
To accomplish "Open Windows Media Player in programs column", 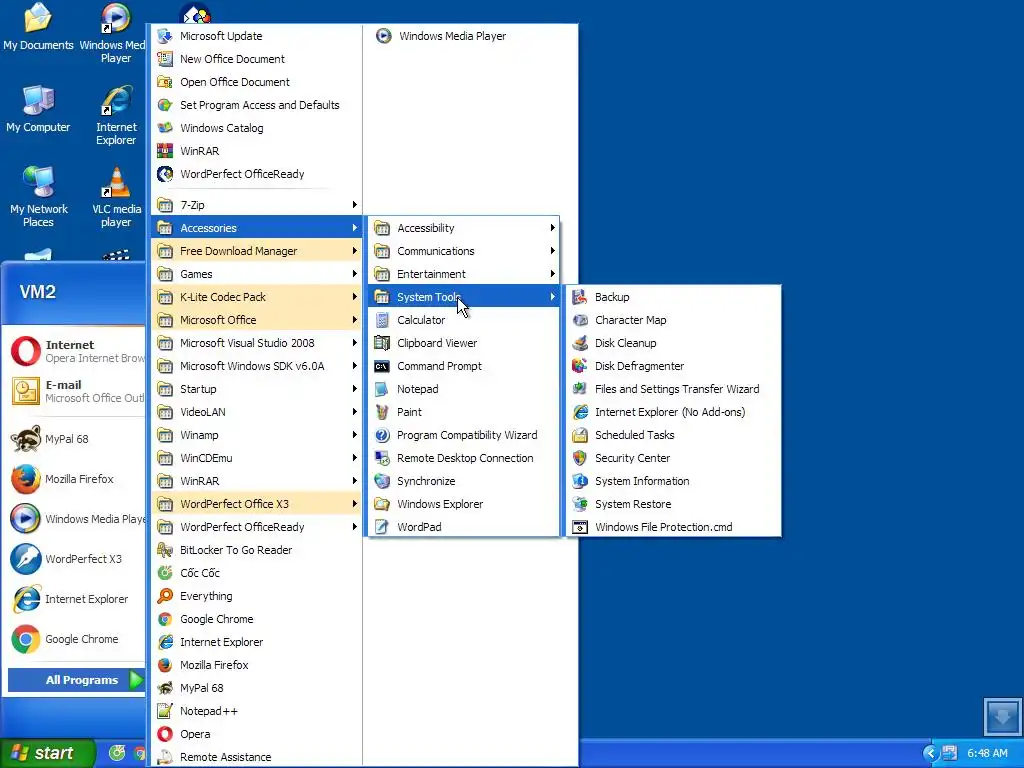I will [x=470, y=36].
